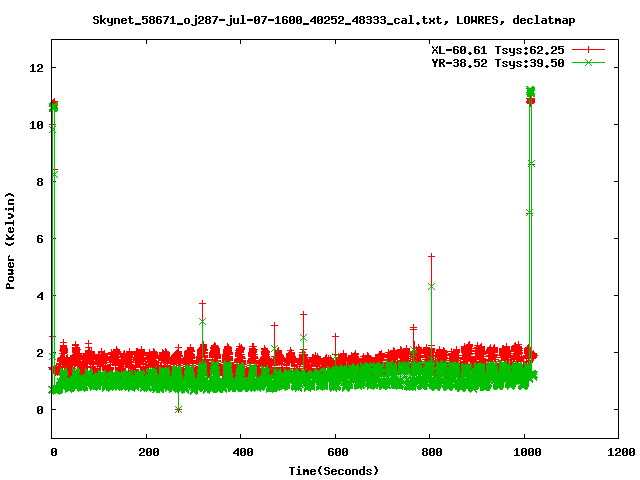Image resolution: width=640 pixels, height=480 pixels.
Task: Click the x-axis tick label 800
Action: [x=432, y=452]
